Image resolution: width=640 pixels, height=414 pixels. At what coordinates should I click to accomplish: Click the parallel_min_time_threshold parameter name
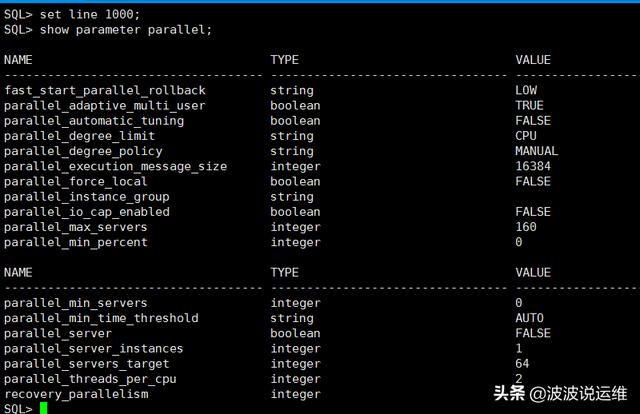pyautogui.click(x=101, y=318)
